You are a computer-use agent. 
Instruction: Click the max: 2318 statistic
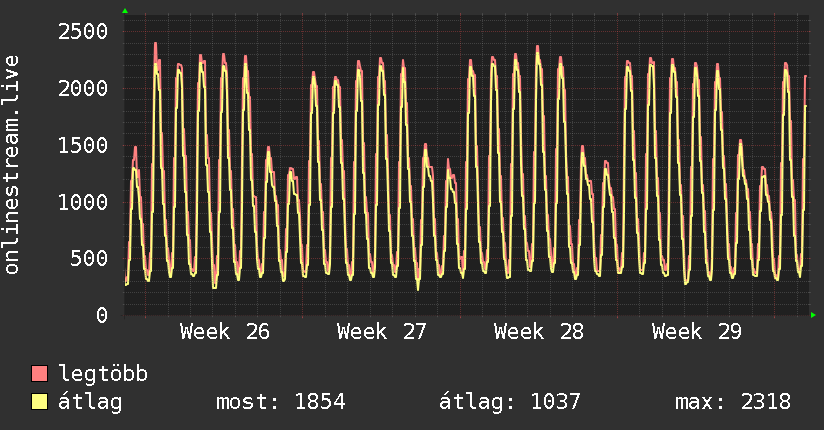point(733,402)
